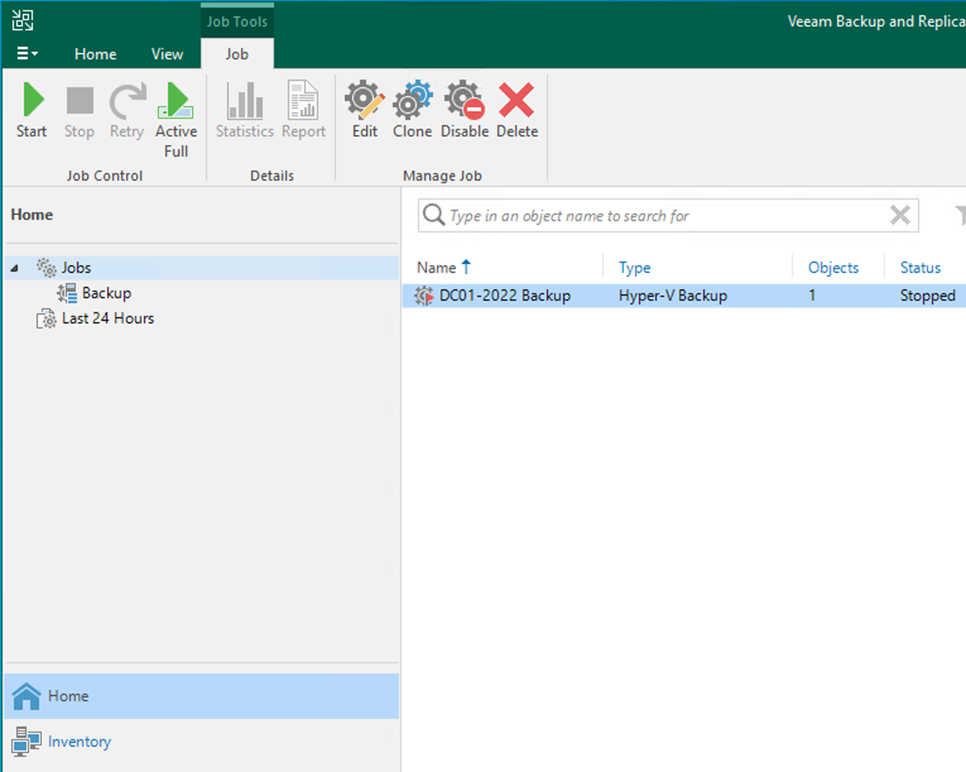Viewport: 966px width, 772px height.
Task: Open the main application menu
Action: pos(26,54)
